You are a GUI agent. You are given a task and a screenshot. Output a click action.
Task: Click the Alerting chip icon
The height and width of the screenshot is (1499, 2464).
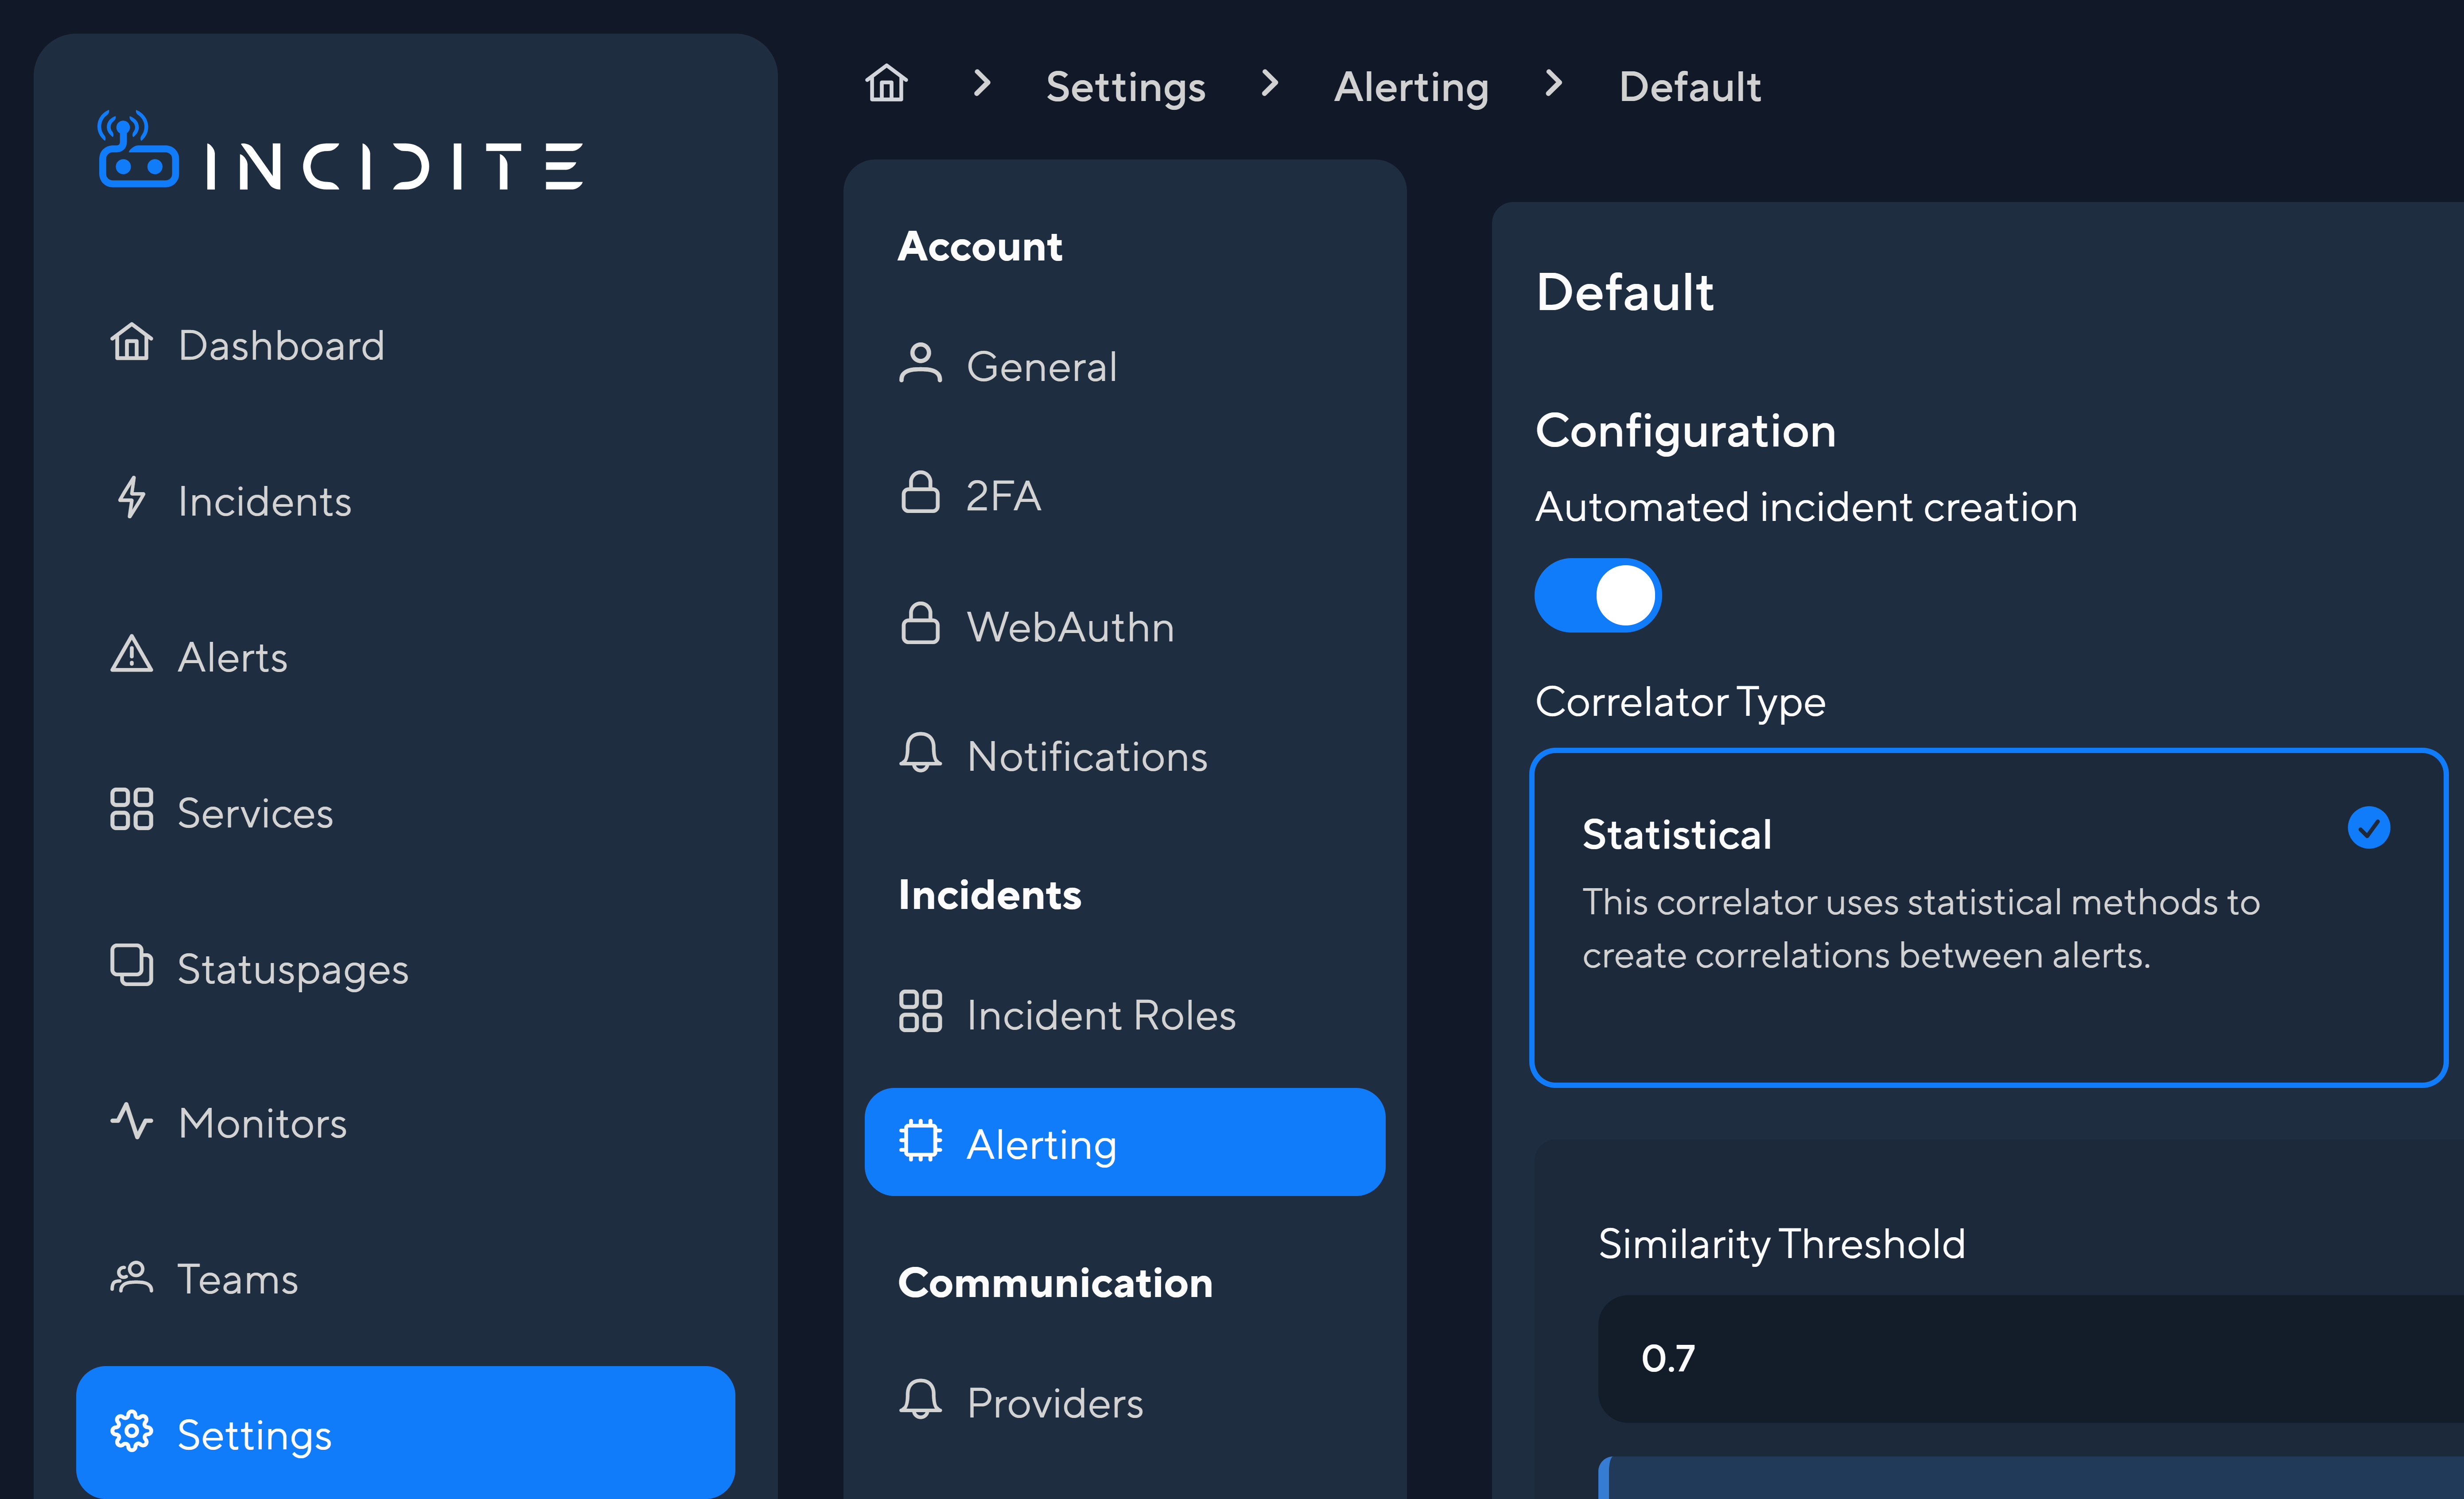click(x=920, y=1141)
